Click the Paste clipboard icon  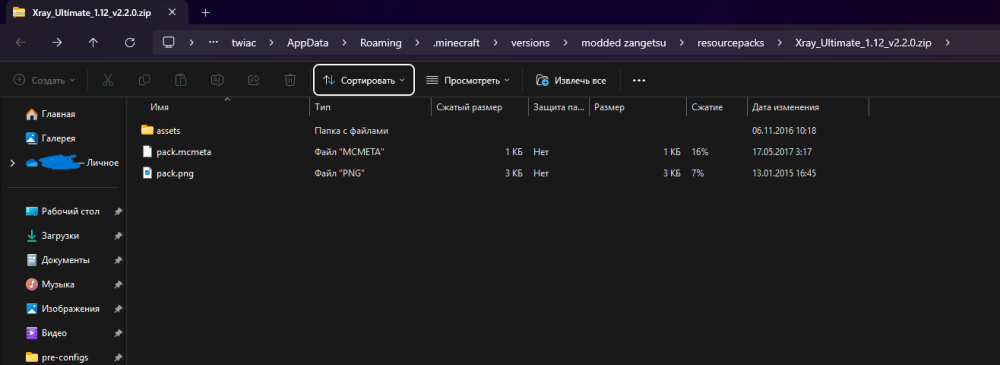coord(180,80)
